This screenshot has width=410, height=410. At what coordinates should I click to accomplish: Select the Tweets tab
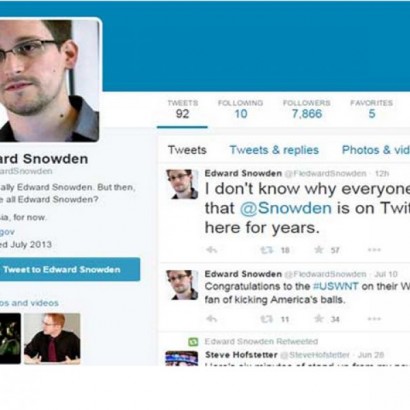tap(187, 150)
